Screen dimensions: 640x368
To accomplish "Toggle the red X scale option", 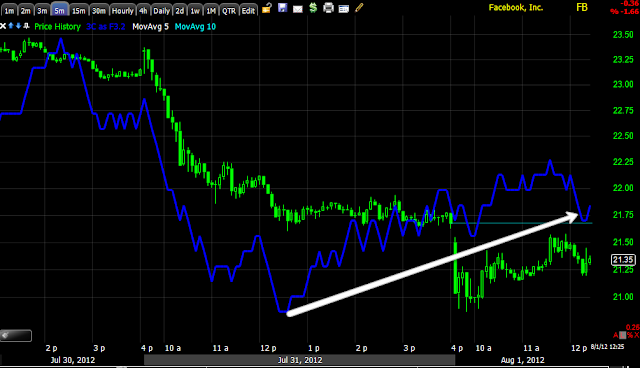I will point(636,335).
